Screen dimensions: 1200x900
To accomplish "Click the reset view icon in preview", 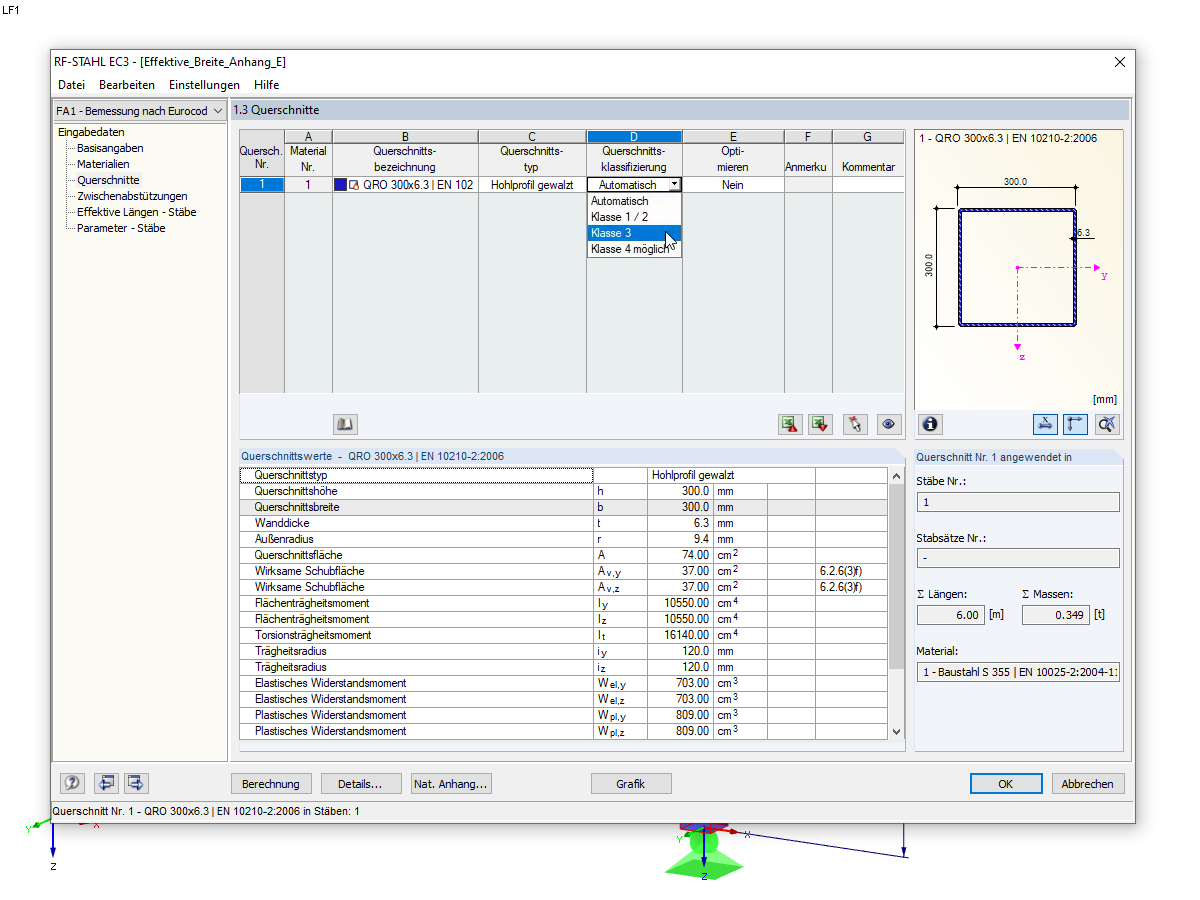I will [x=1107, y=424].
